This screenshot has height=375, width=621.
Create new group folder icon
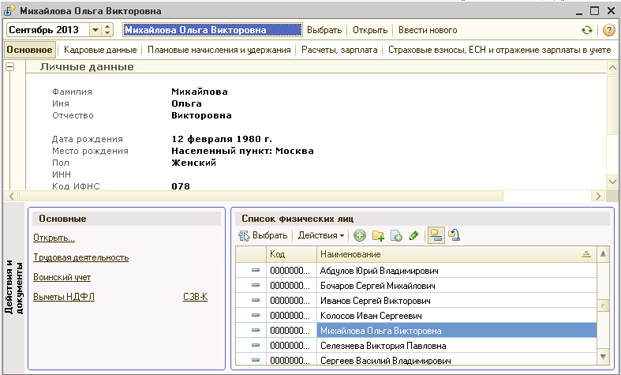[378, 236]
